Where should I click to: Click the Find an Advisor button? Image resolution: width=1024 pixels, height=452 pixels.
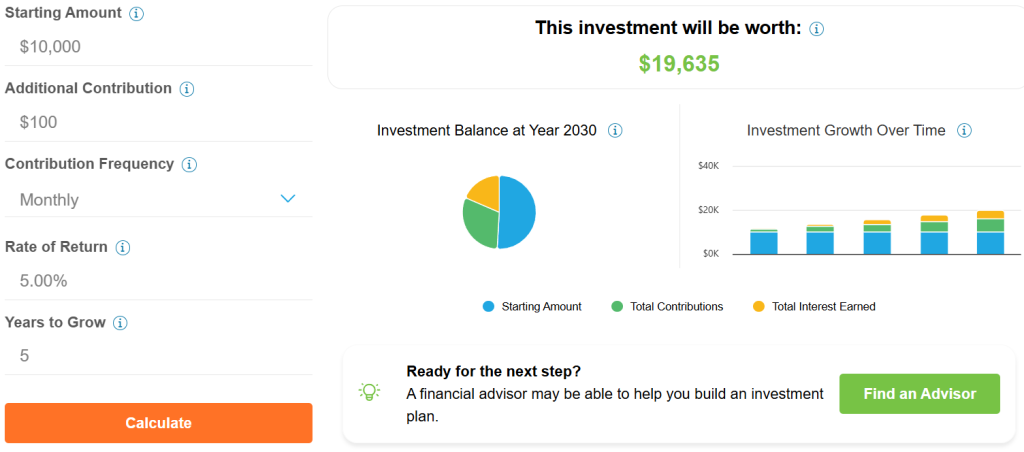[x=919, y=394]
